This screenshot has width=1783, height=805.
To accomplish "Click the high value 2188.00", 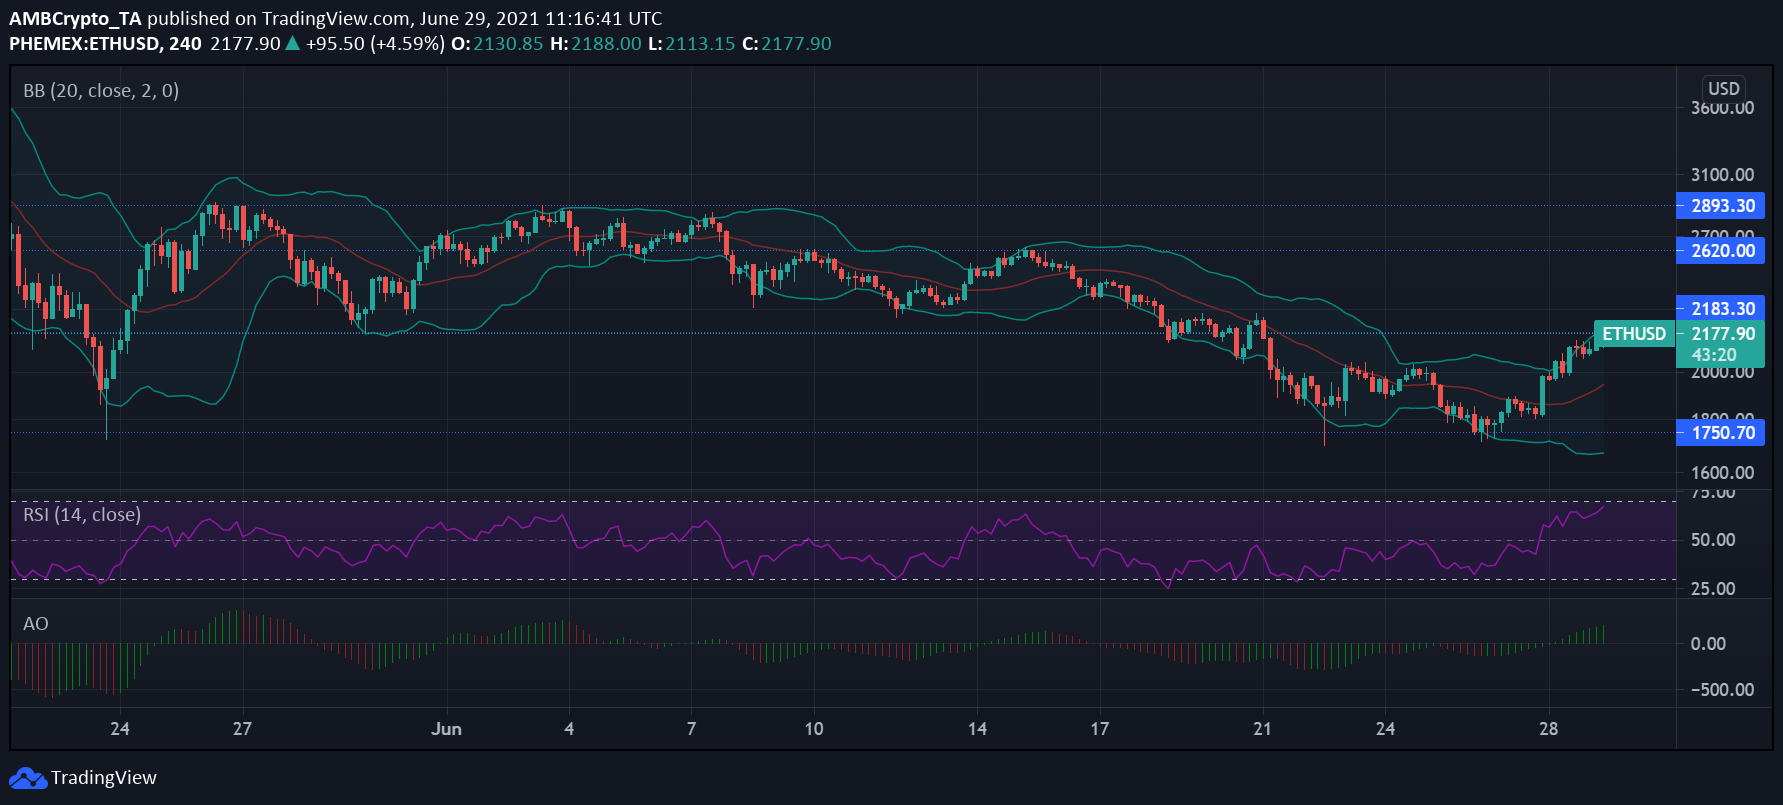I will click(x=606, y=44).
